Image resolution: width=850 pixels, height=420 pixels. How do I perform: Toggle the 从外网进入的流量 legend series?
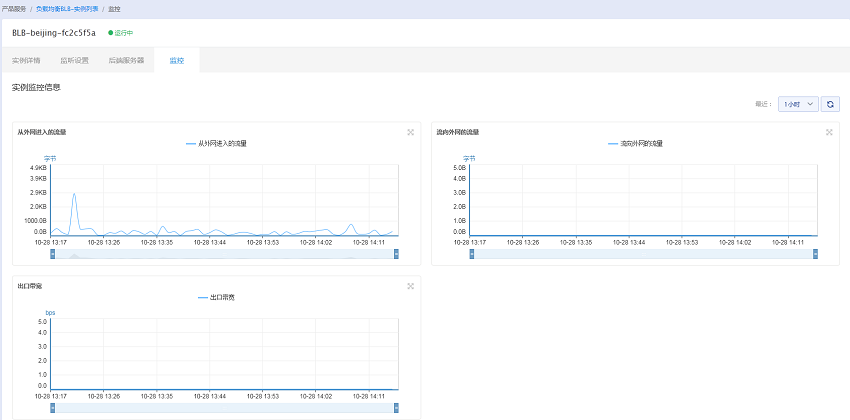click(x=216, y=144)
